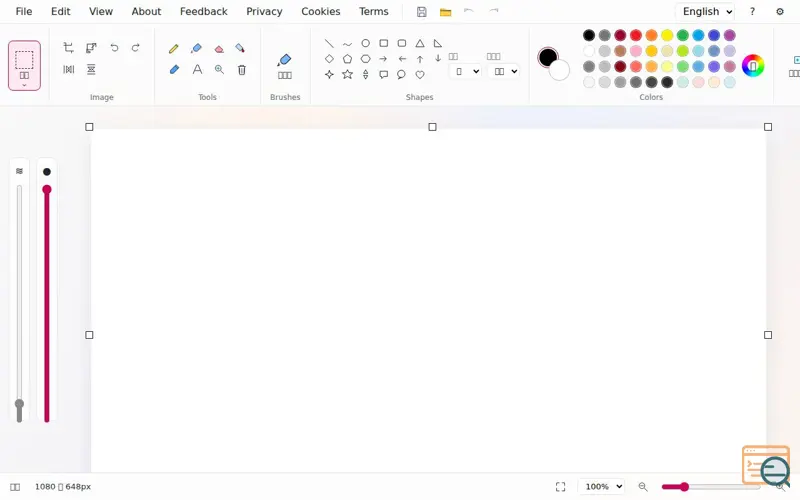
Task: Click the red brush size slider handle
Action: tap(47, 190)
